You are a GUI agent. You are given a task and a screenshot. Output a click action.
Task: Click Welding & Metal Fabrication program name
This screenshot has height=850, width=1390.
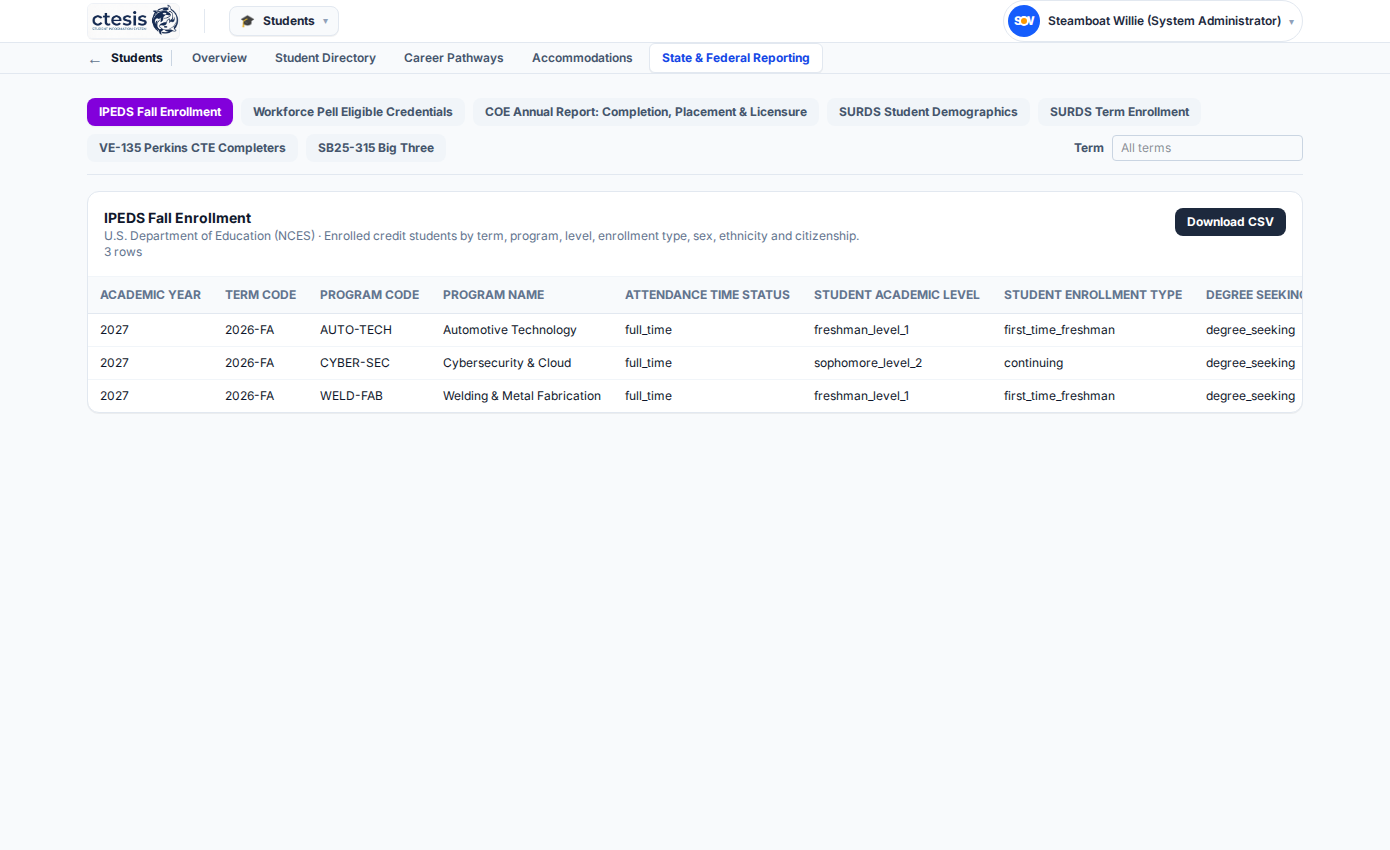(x=522, y=396)
